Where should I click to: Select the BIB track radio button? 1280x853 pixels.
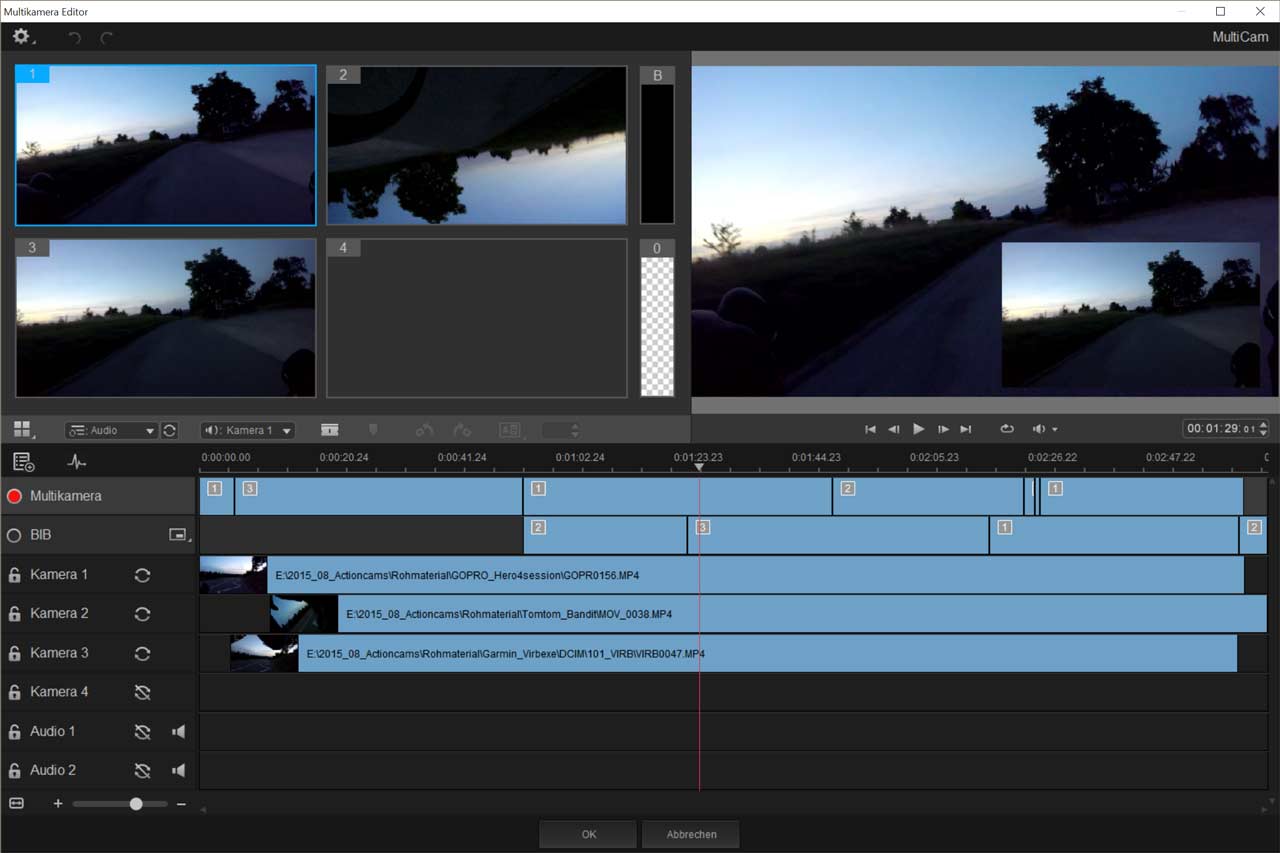click(14, 536)
